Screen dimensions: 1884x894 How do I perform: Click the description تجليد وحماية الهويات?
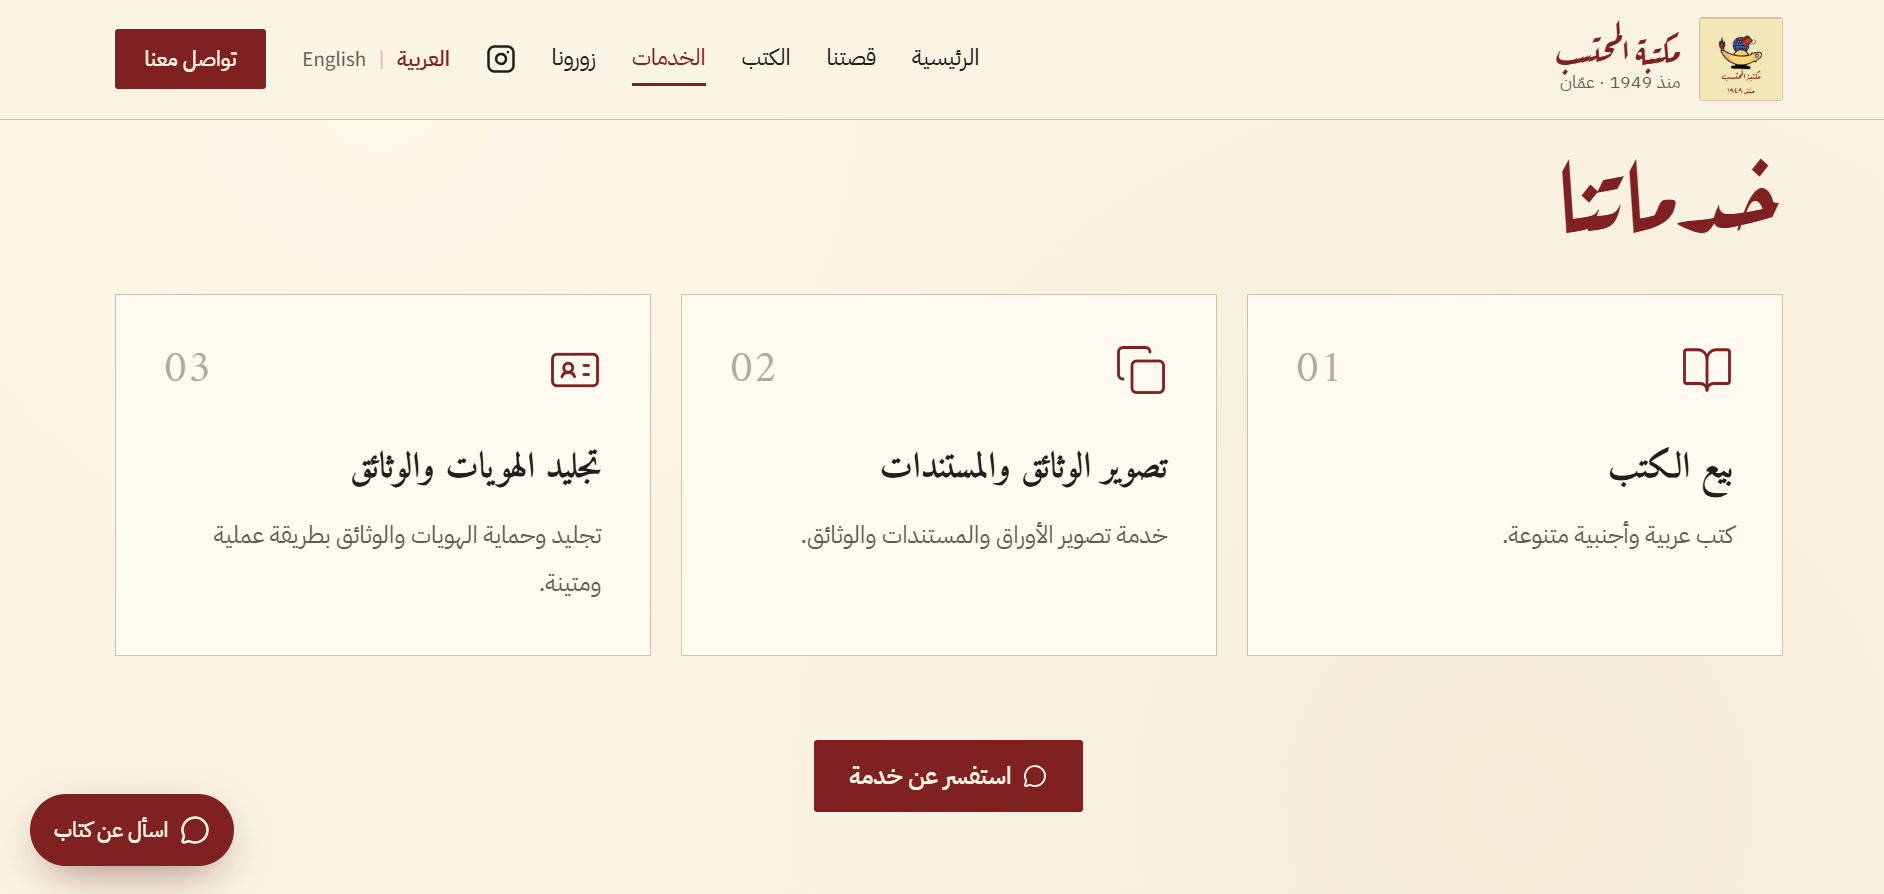click(407, 559)
